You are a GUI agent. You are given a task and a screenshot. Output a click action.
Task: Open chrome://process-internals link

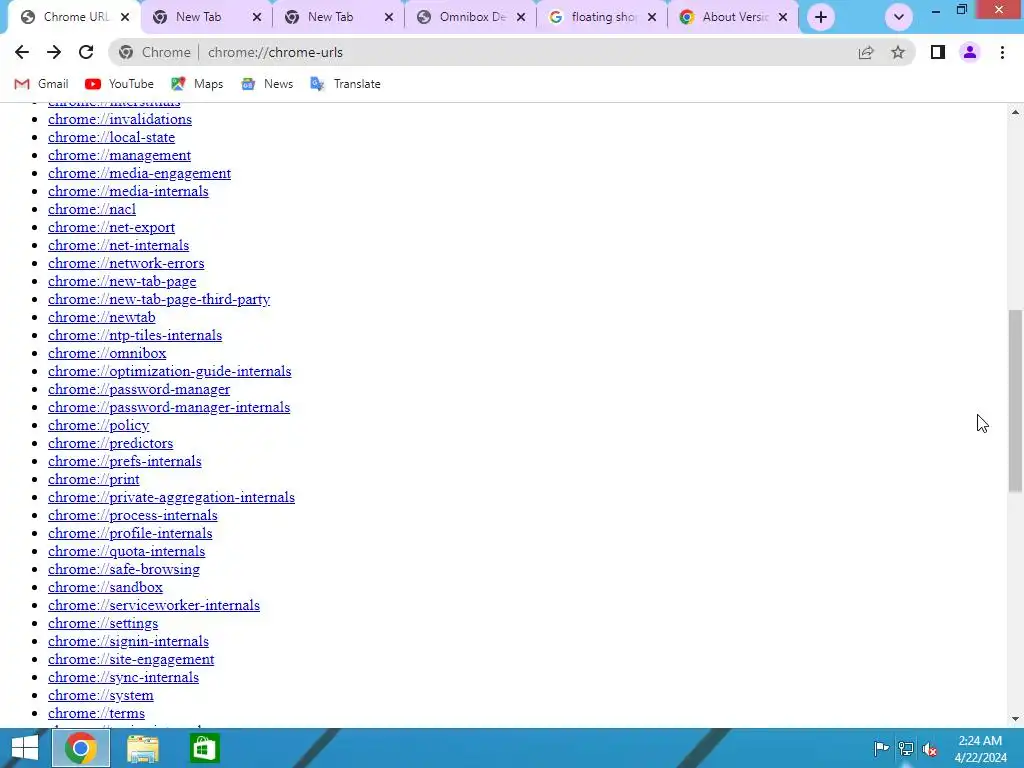pos(133,515)
